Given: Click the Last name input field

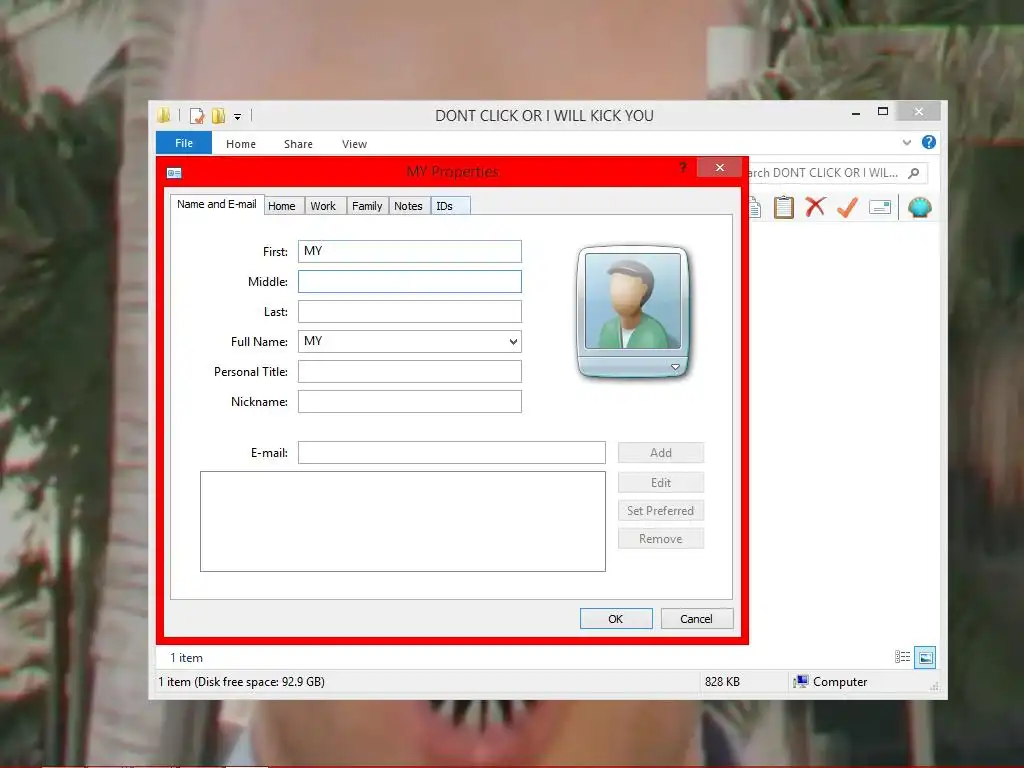Looking at the screenshot, I should 409,312.
